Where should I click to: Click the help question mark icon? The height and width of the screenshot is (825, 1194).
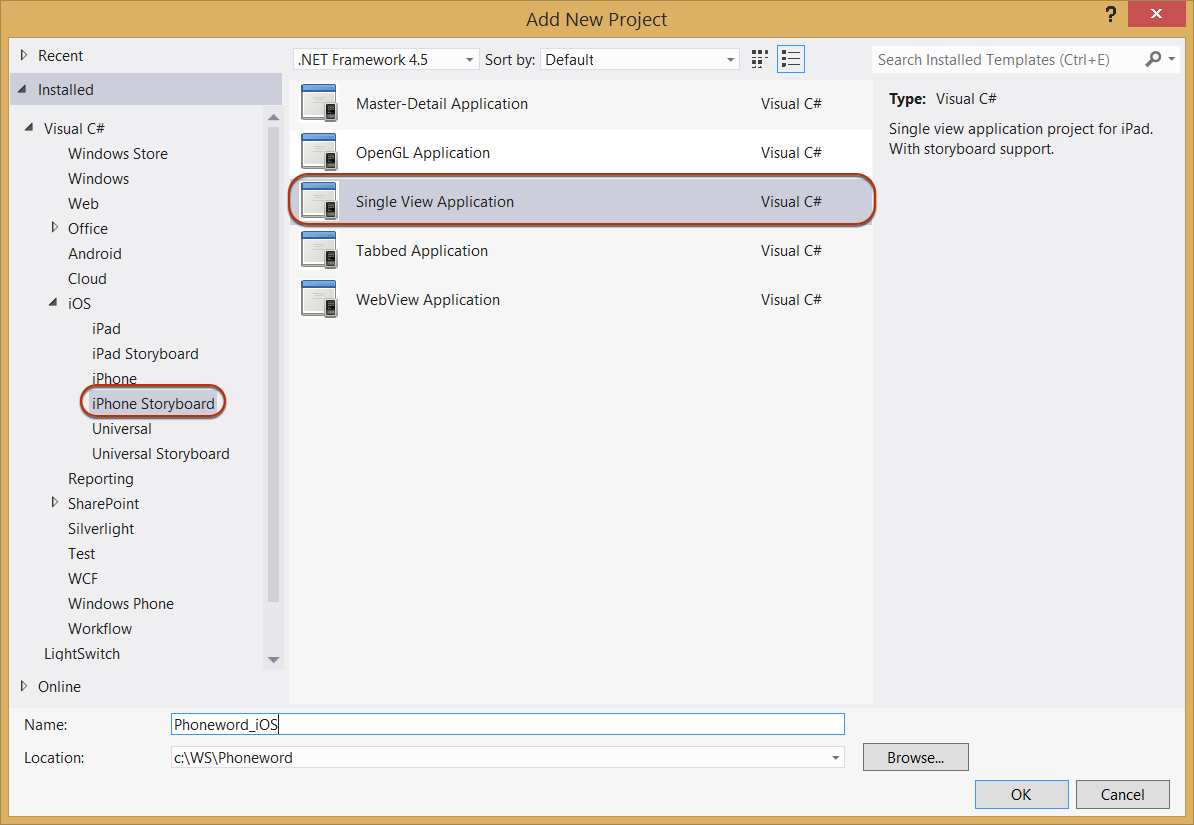[1110, 16]
